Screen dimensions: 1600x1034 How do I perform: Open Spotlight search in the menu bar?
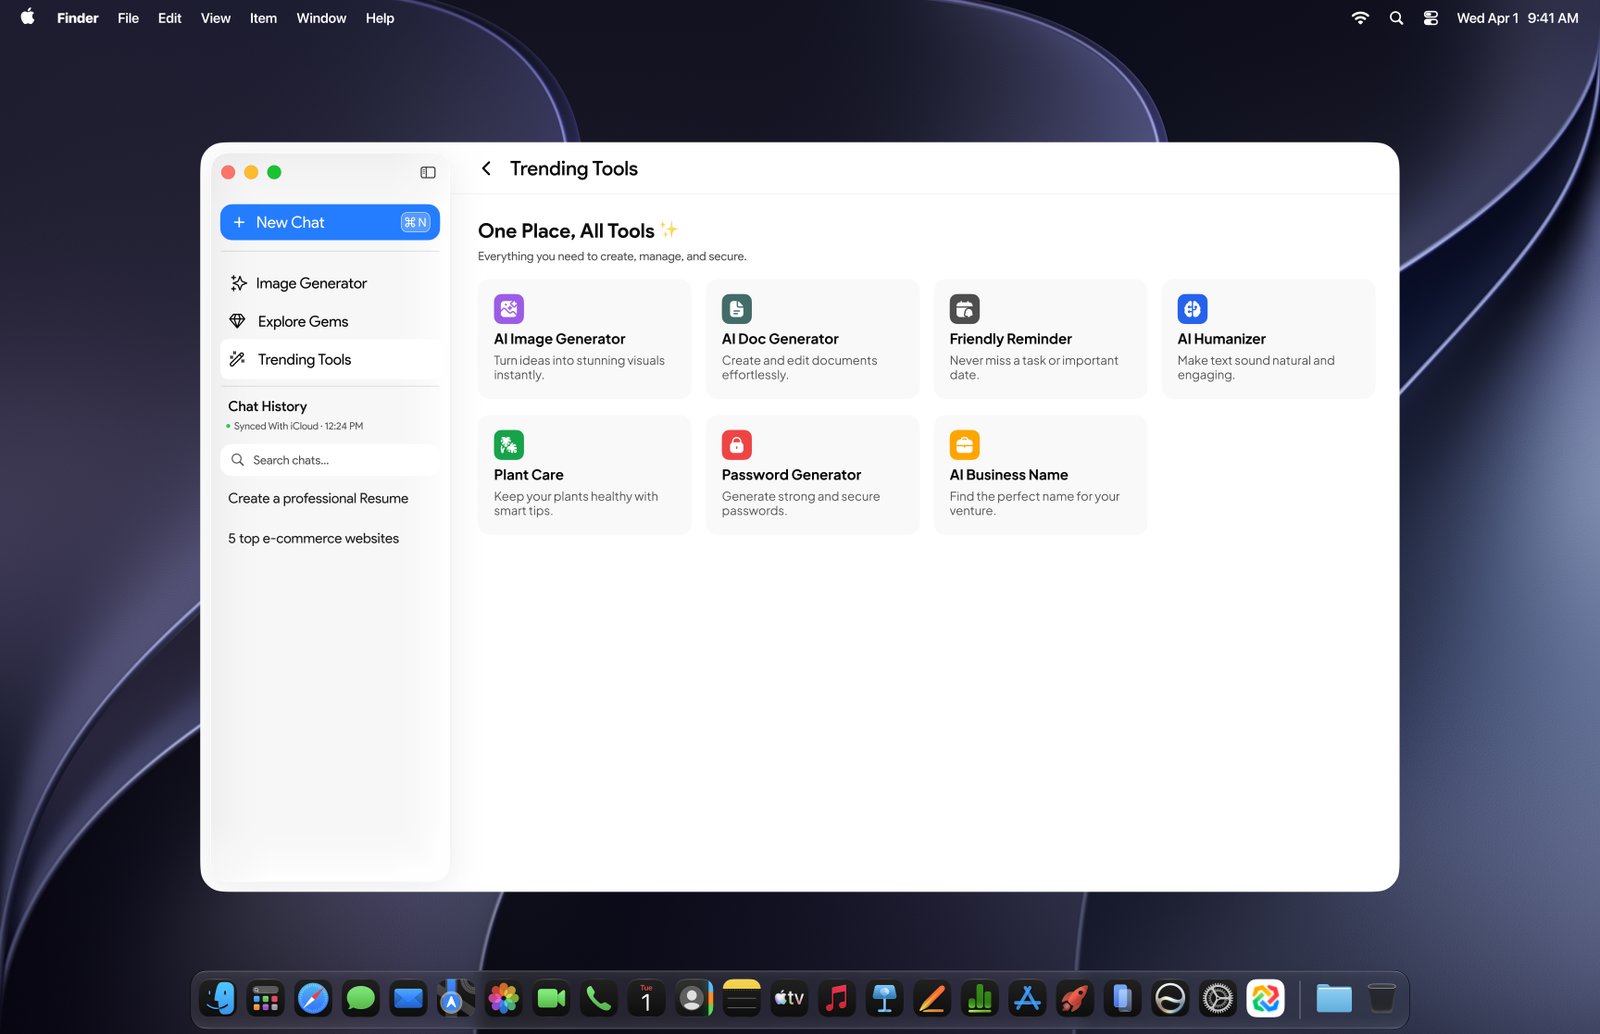(1396, 18)
